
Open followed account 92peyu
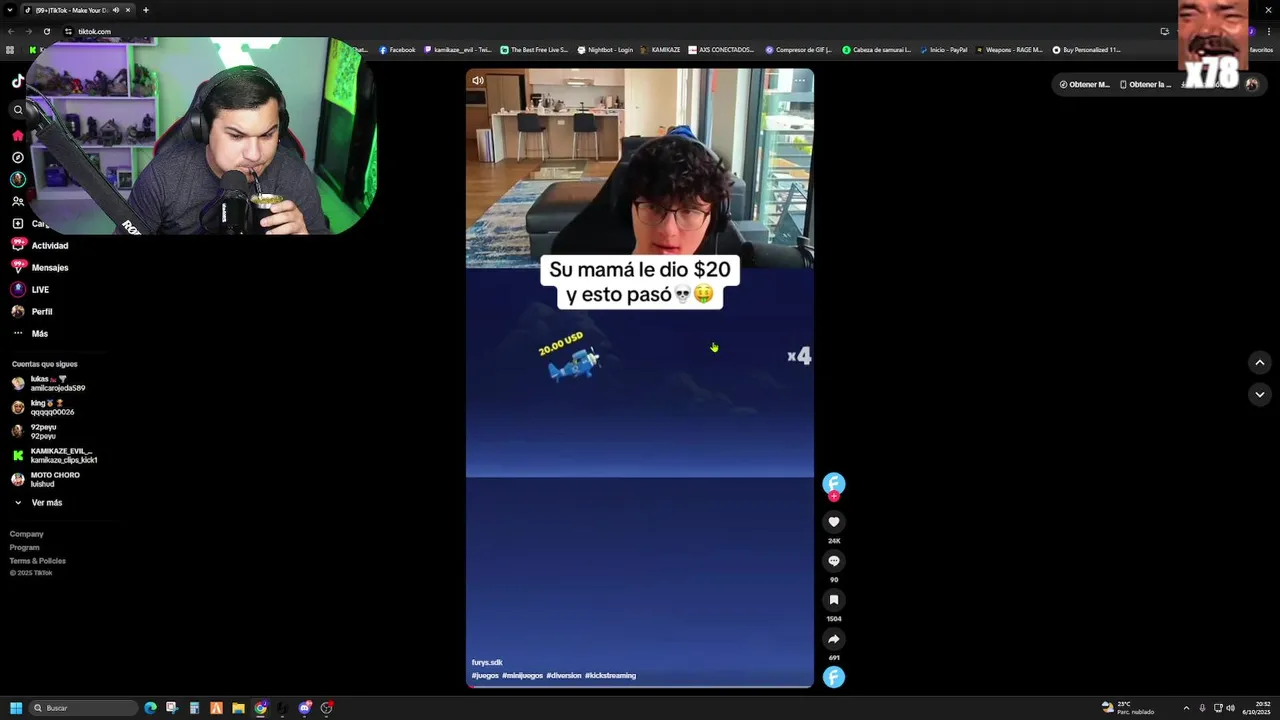(34, 431)
